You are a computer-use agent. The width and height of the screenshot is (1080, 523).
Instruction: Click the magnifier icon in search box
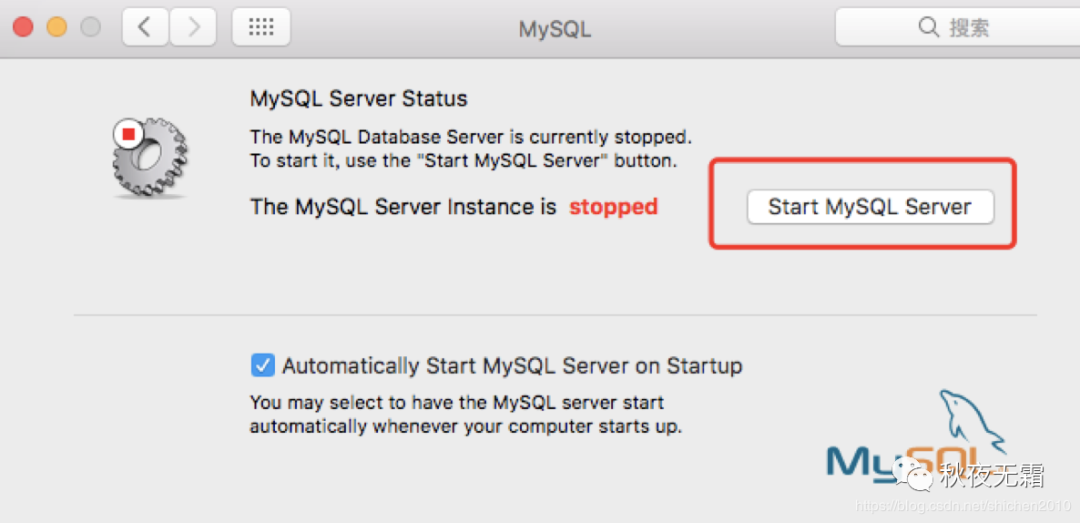pos(929,27)
